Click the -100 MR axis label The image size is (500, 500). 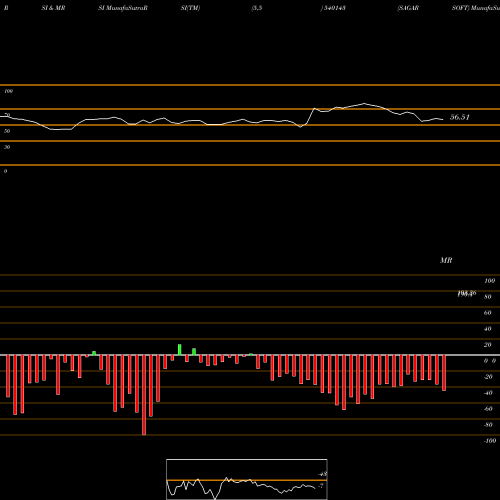click(490, 441)
